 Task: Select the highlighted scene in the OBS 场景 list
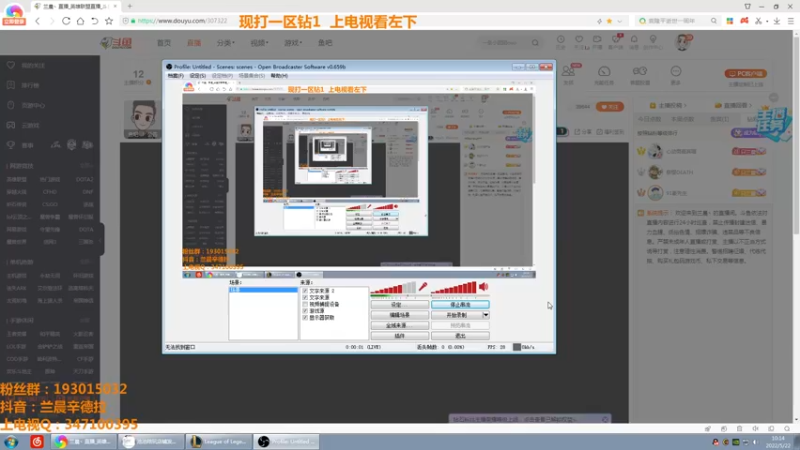[263, 290]
